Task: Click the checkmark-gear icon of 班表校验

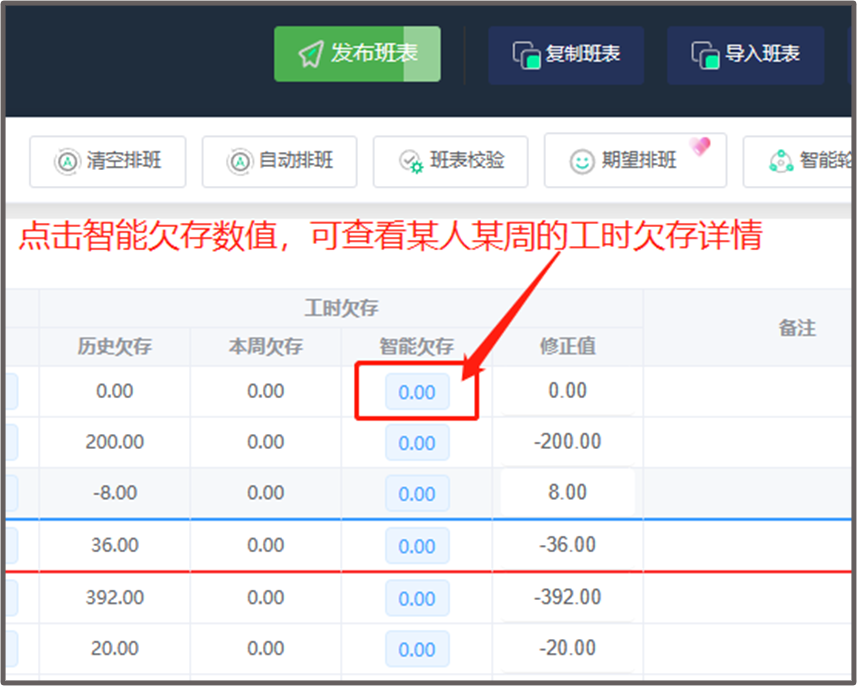Action: click(410, 161)
